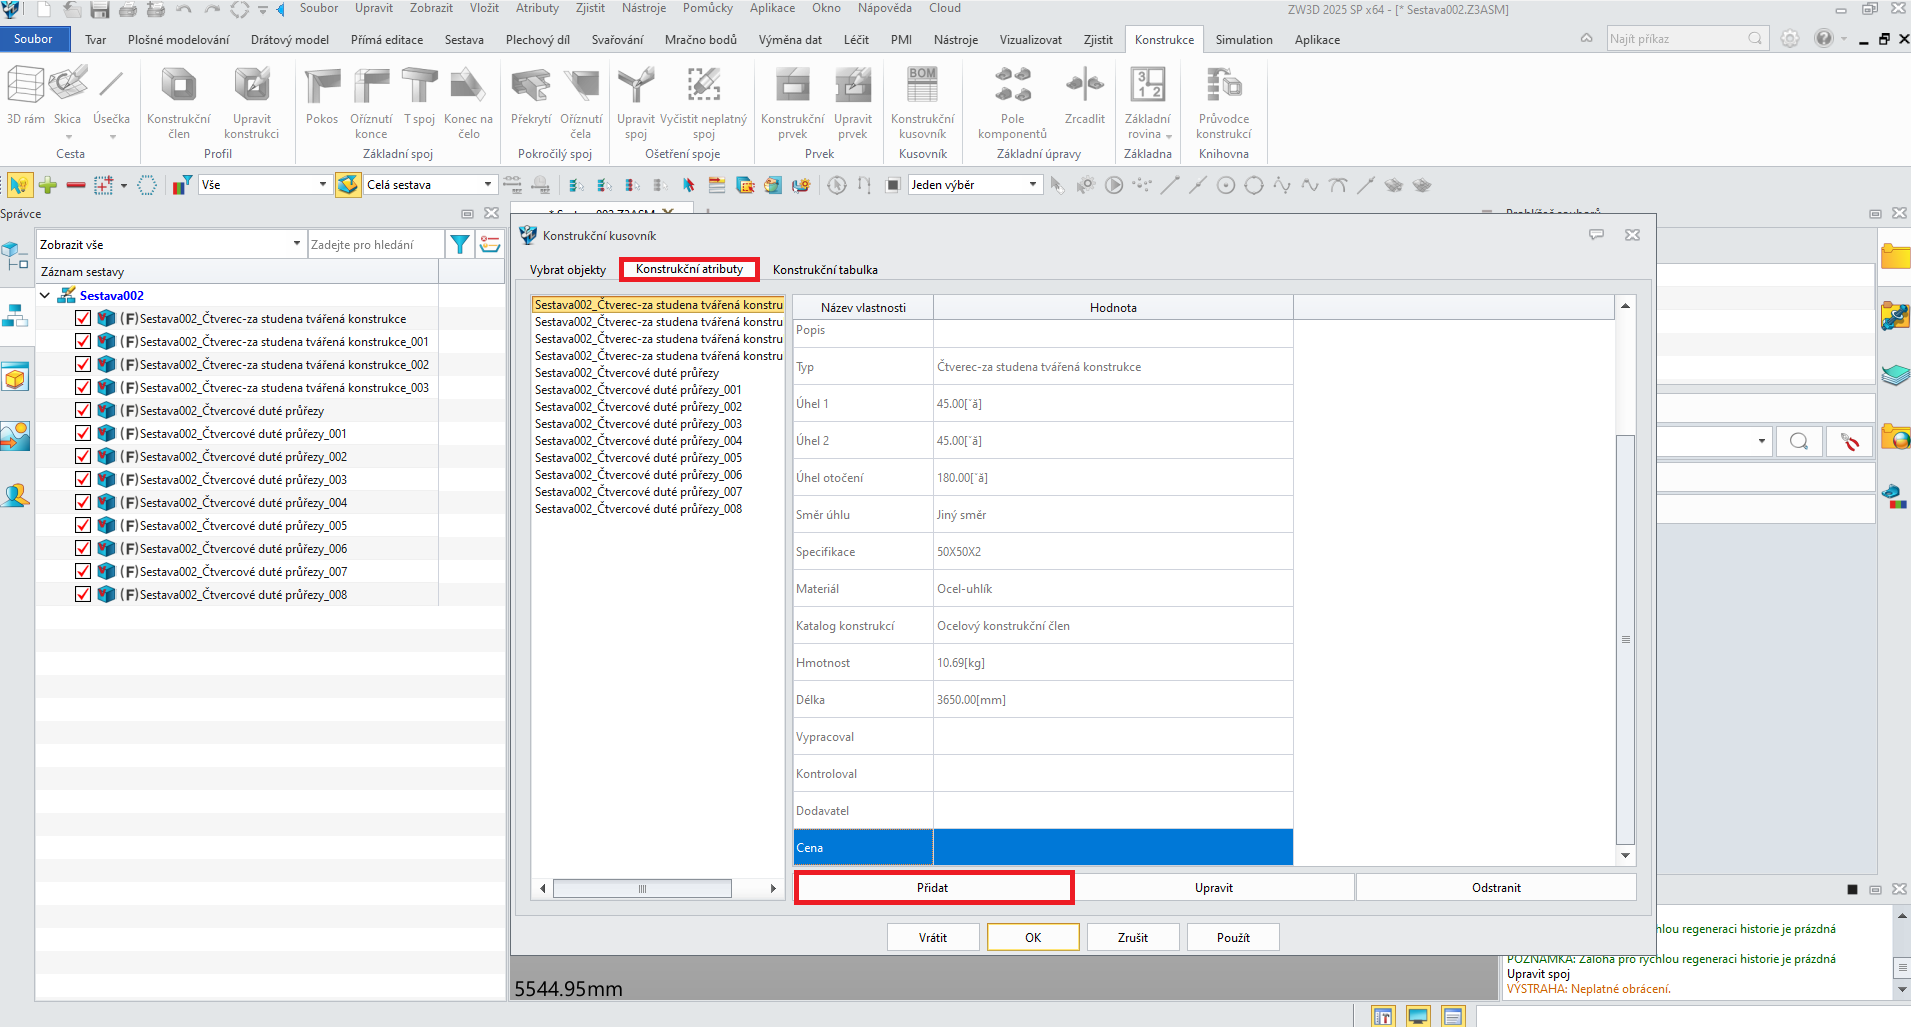This screenshot has height=1027, width=1911.
Task: Open Průvodce konstrukcí library
Action: 1224,102
